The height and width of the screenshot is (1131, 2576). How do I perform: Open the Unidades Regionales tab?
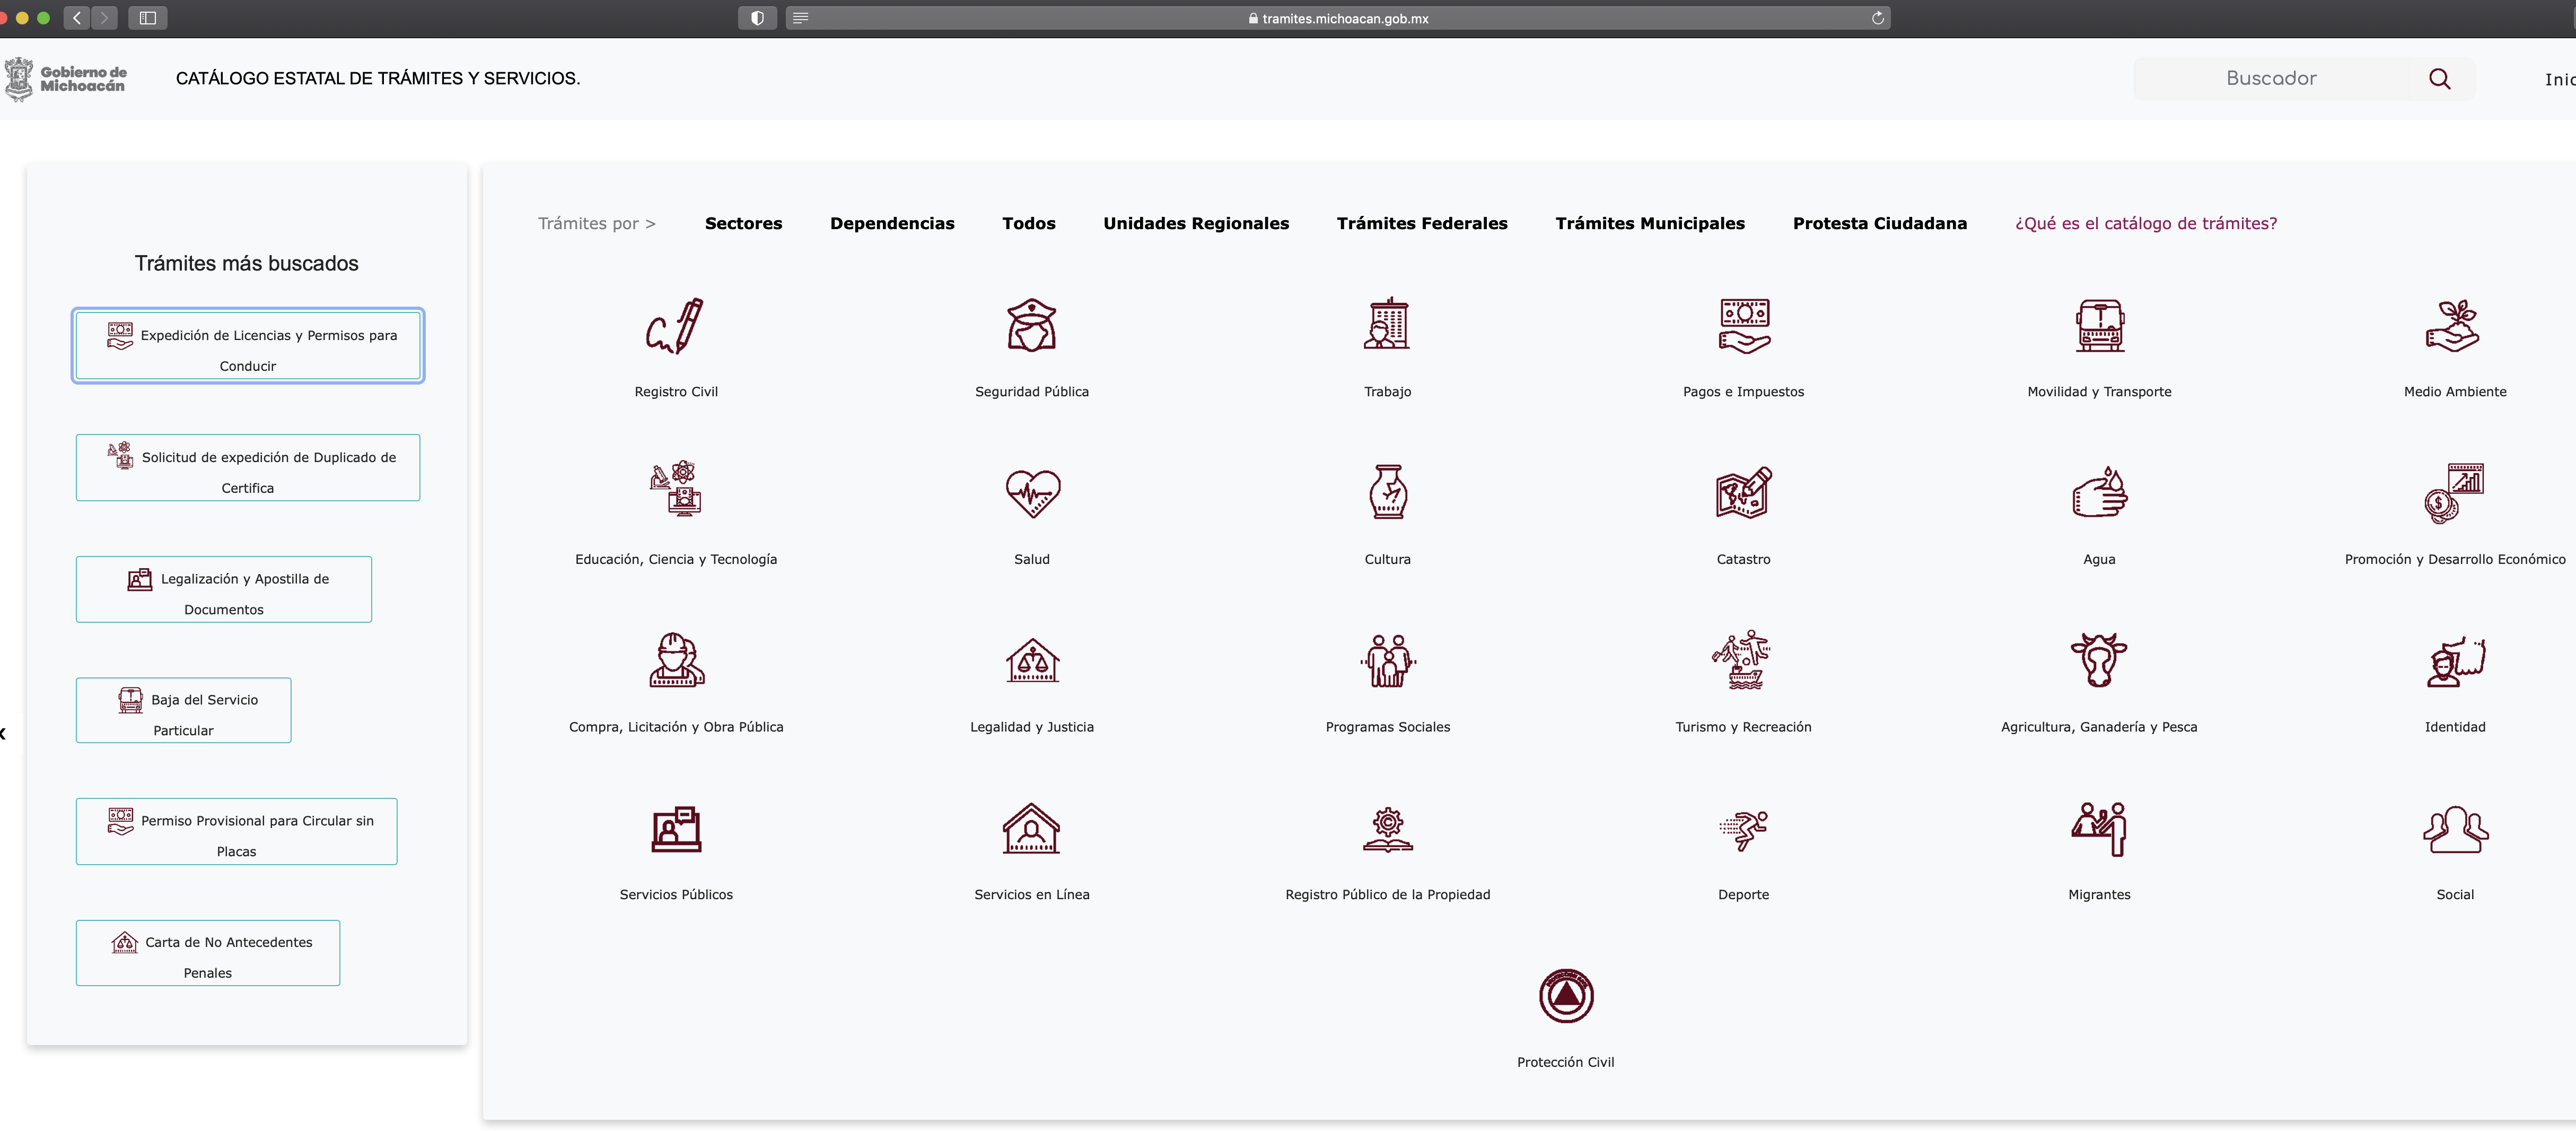pyautogui.click(x=1196, y=223)
